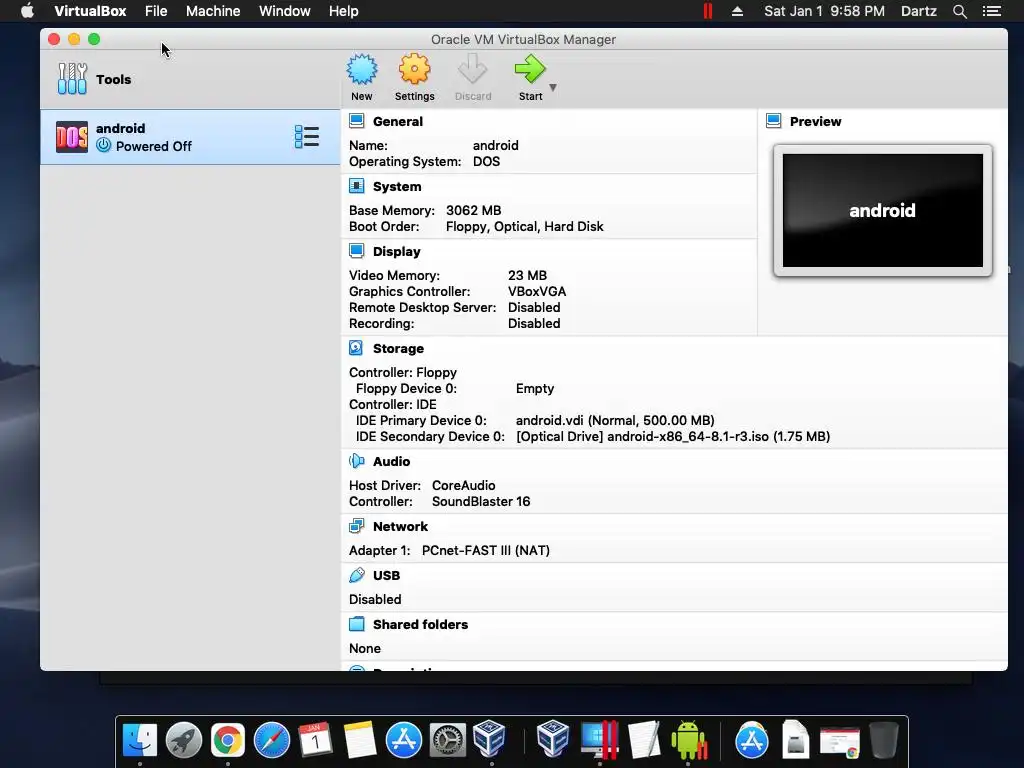This screenshot has height=768, width=1024.
Task: Open the Notification Center list icon
Action: (x=991, y=11)
